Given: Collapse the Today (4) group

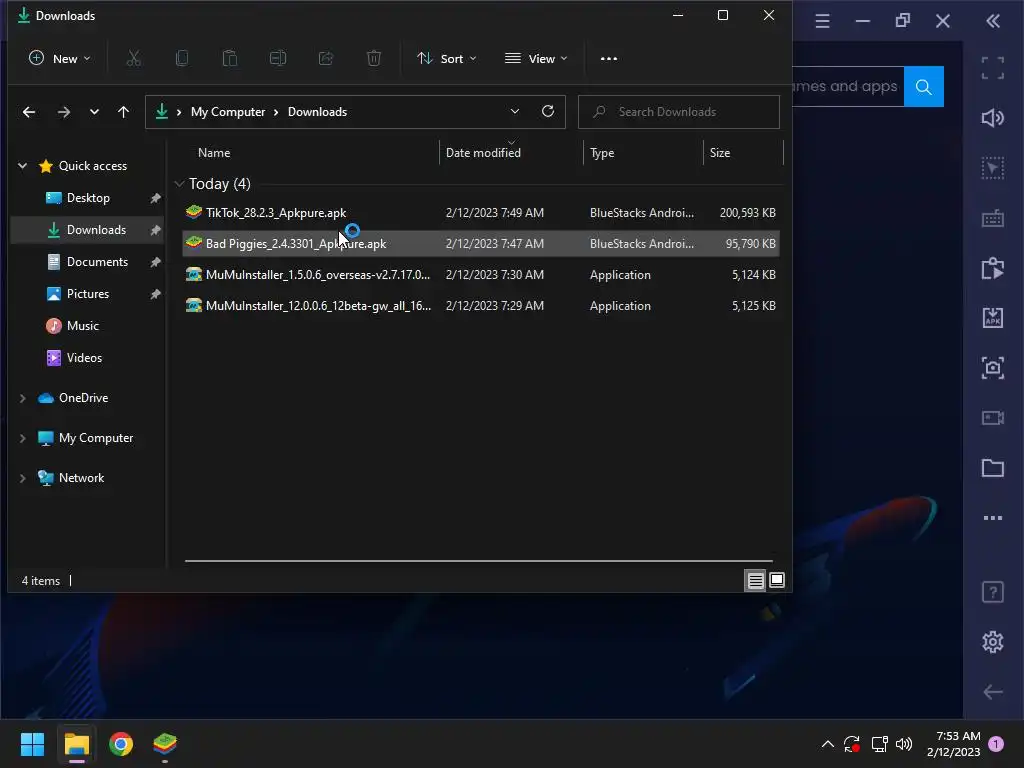Looking at the screenshot, I should (x=180, y=184).
